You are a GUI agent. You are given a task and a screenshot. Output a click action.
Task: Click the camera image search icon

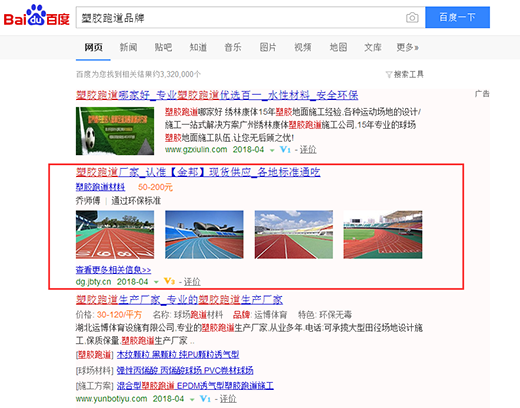click(x=412, y=17)
